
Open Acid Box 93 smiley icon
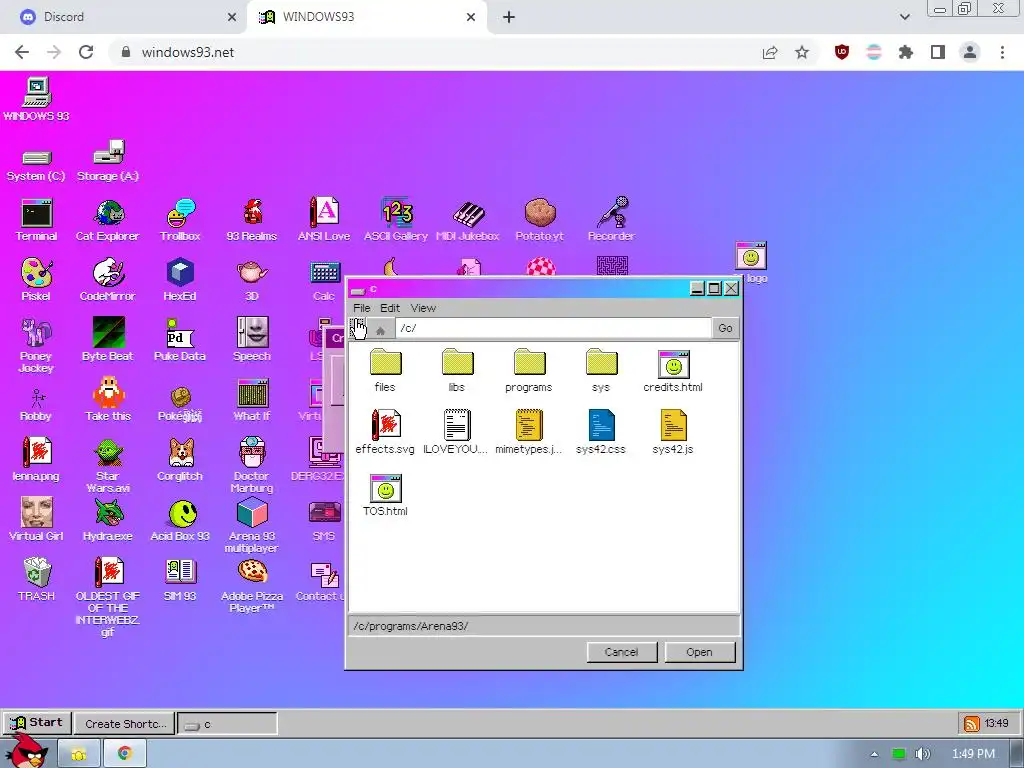tap(180, 520)
